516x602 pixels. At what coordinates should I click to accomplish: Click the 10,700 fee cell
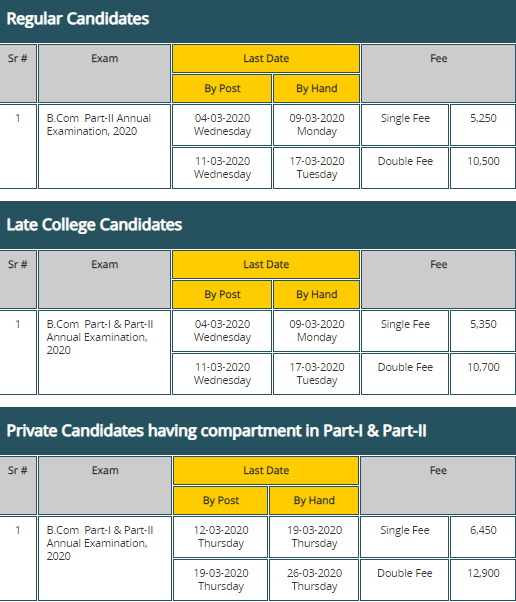pyautogui.click(x=483, y=374)
